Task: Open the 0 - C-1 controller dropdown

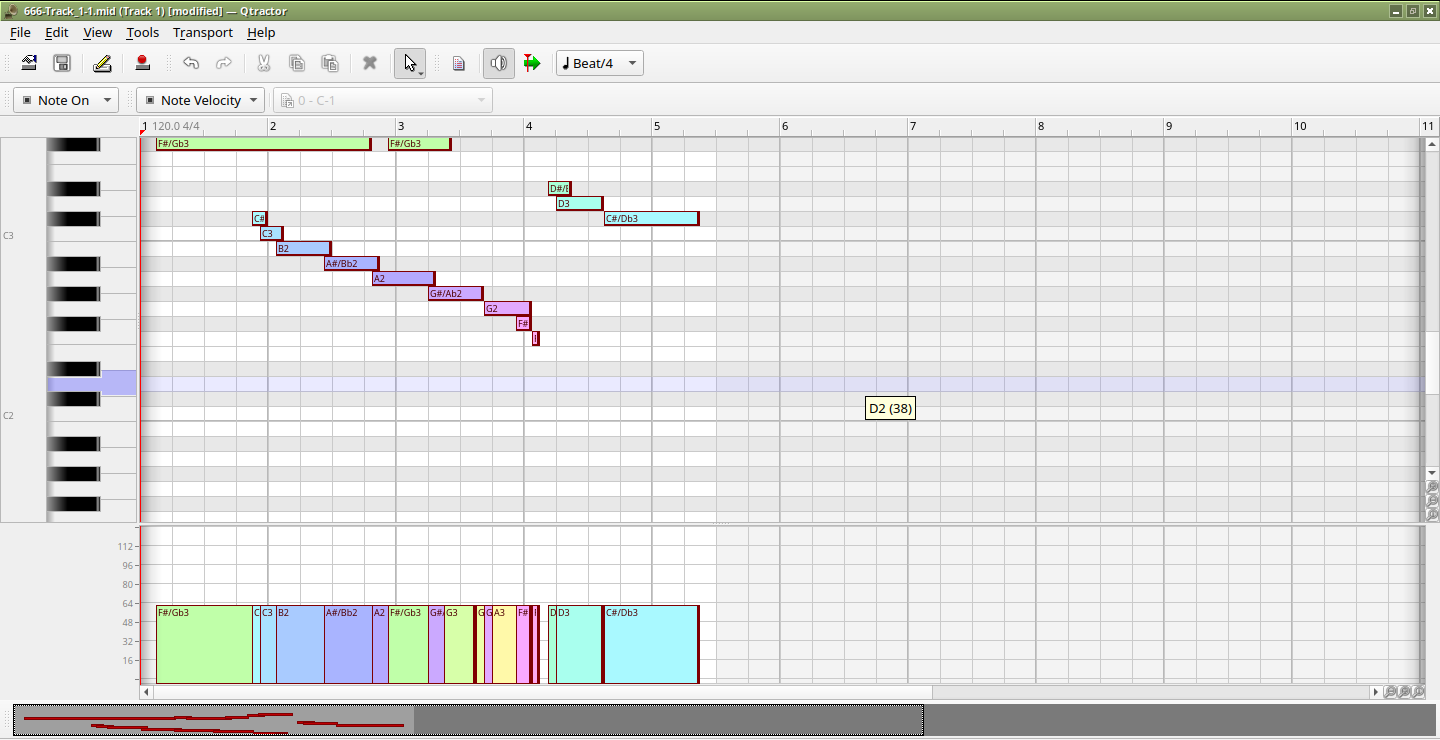Action: click(x=382, y=100)
